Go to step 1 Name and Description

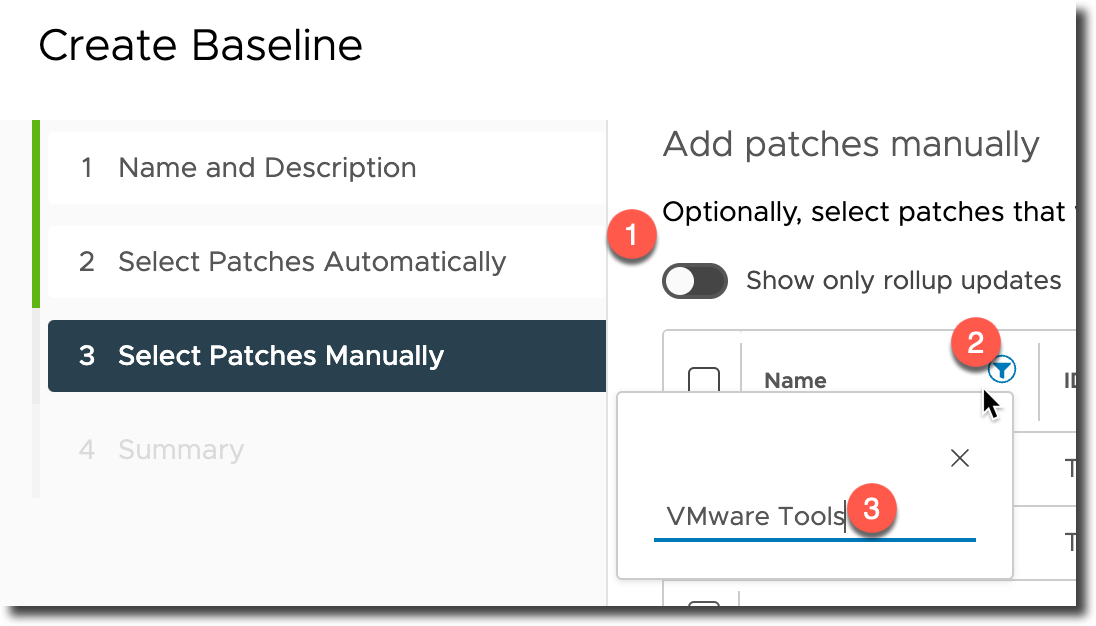coord(327,168)
